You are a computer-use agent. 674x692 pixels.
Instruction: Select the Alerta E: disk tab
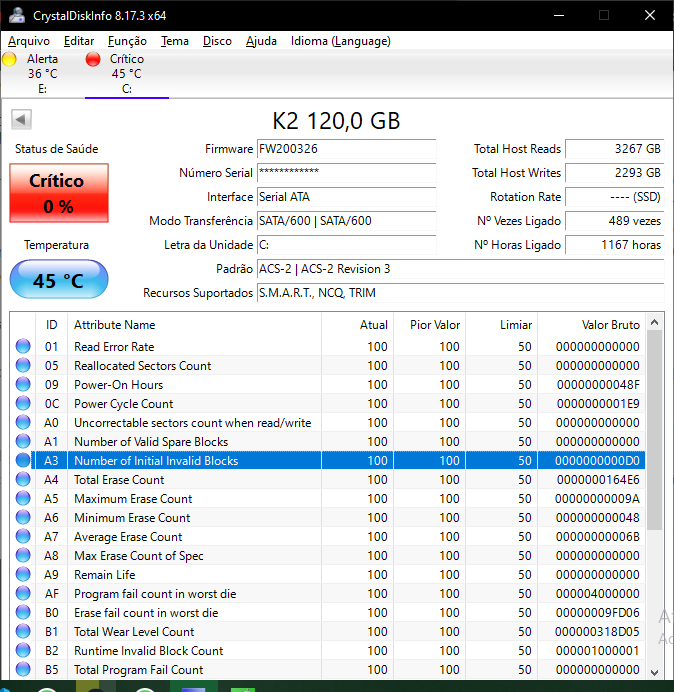(x=42, y=74)
